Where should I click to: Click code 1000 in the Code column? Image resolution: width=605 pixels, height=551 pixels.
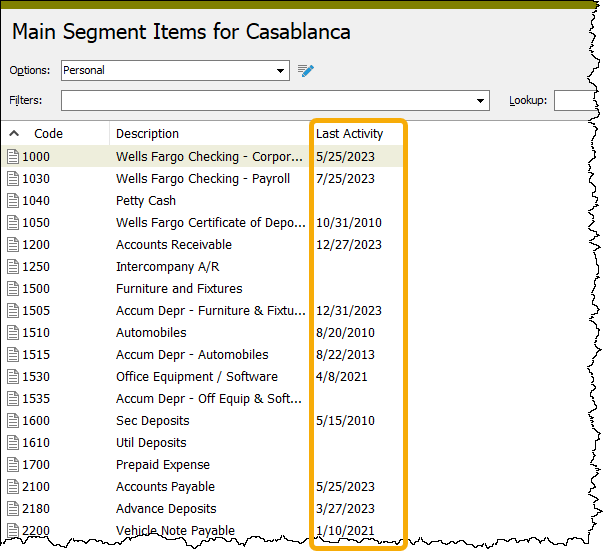point(36,157)
